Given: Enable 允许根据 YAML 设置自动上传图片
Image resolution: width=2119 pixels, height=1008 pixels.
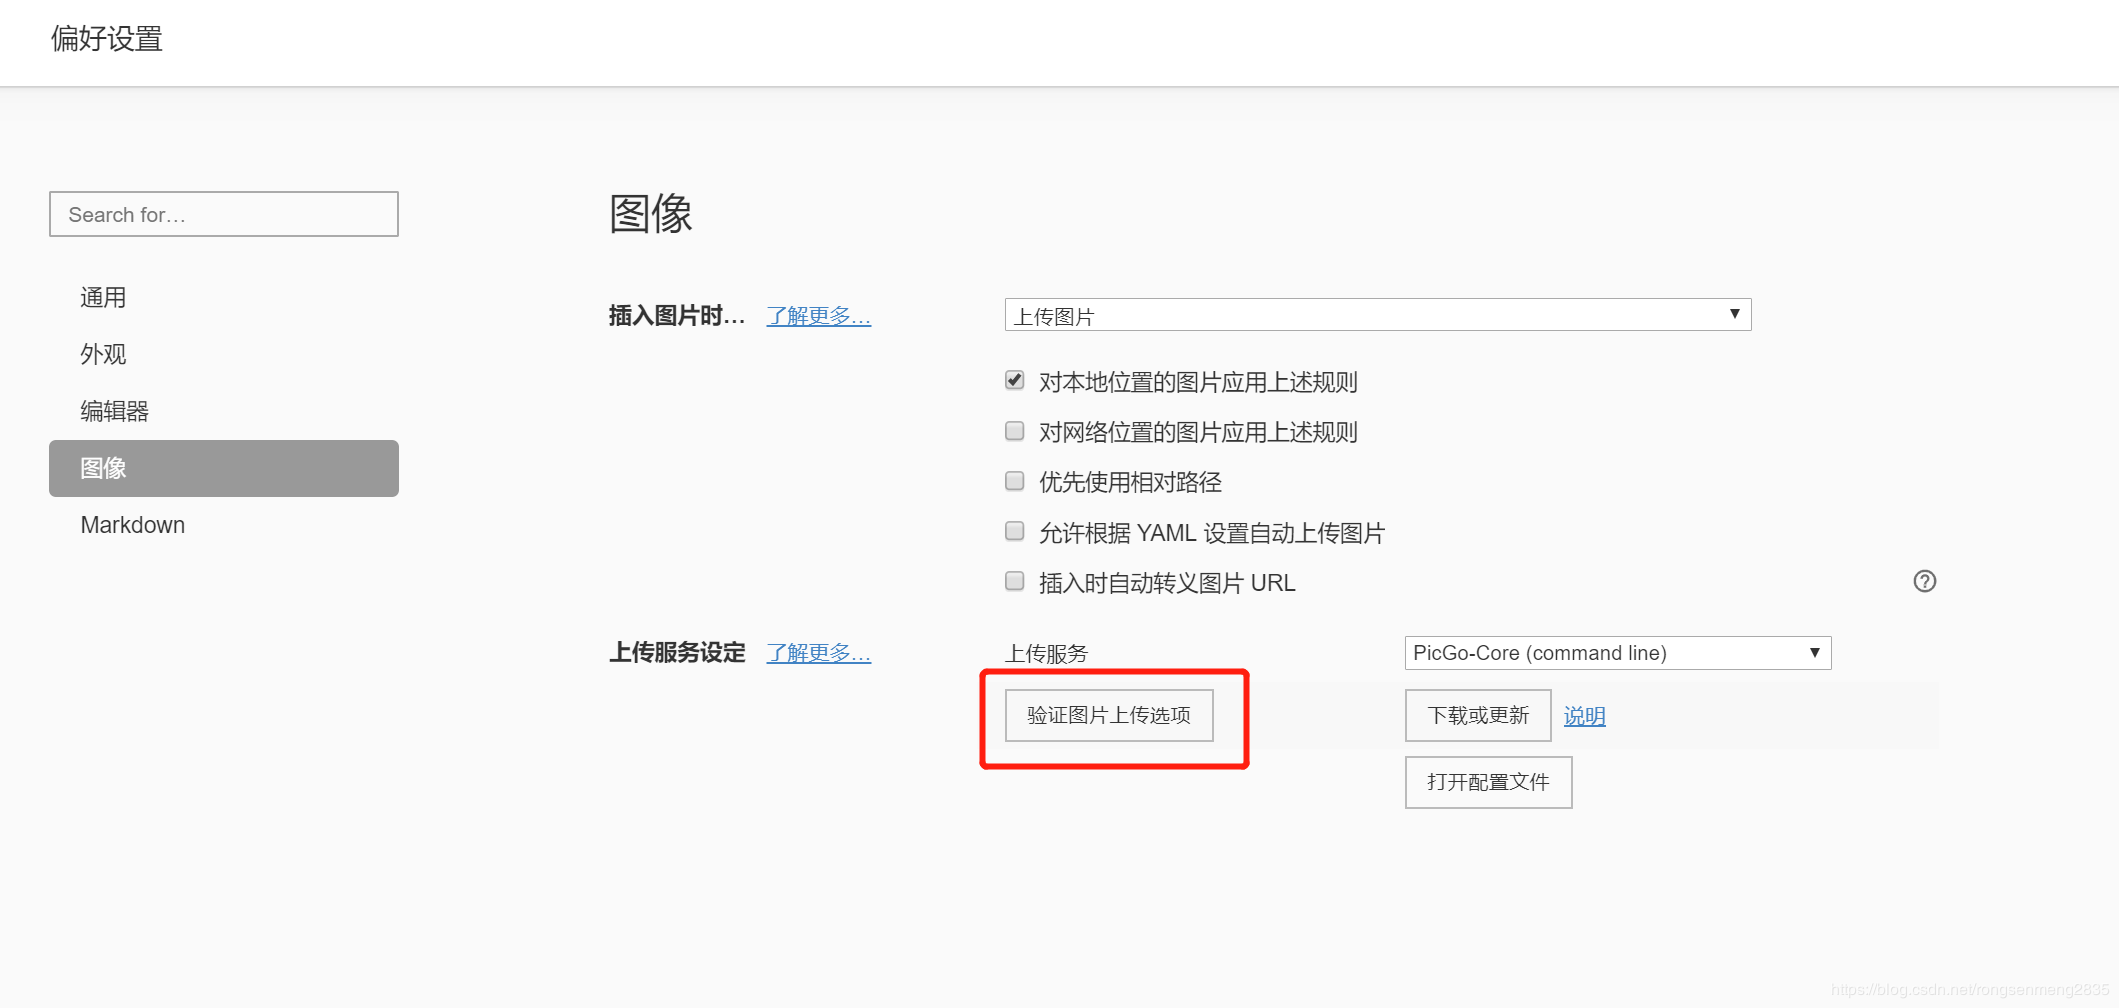Looking at the screenshot, I should click(x=1014, y=530).
